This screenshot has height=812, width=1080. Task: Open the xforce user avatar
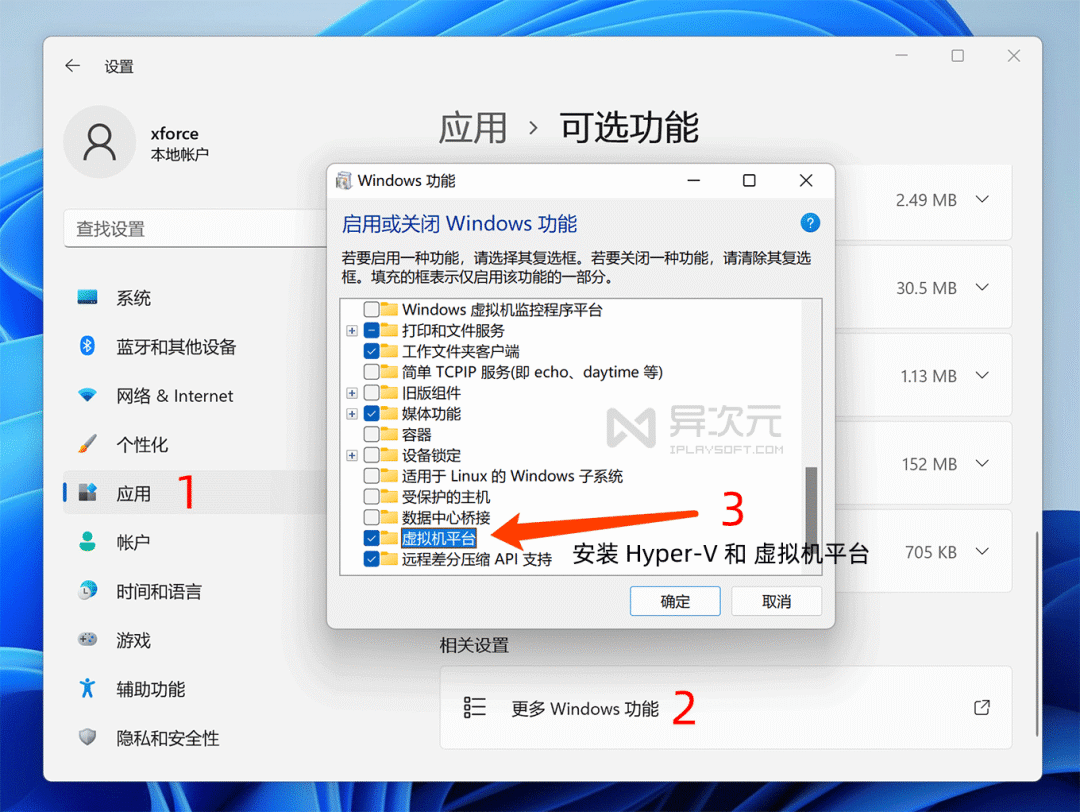click(100, 142)
